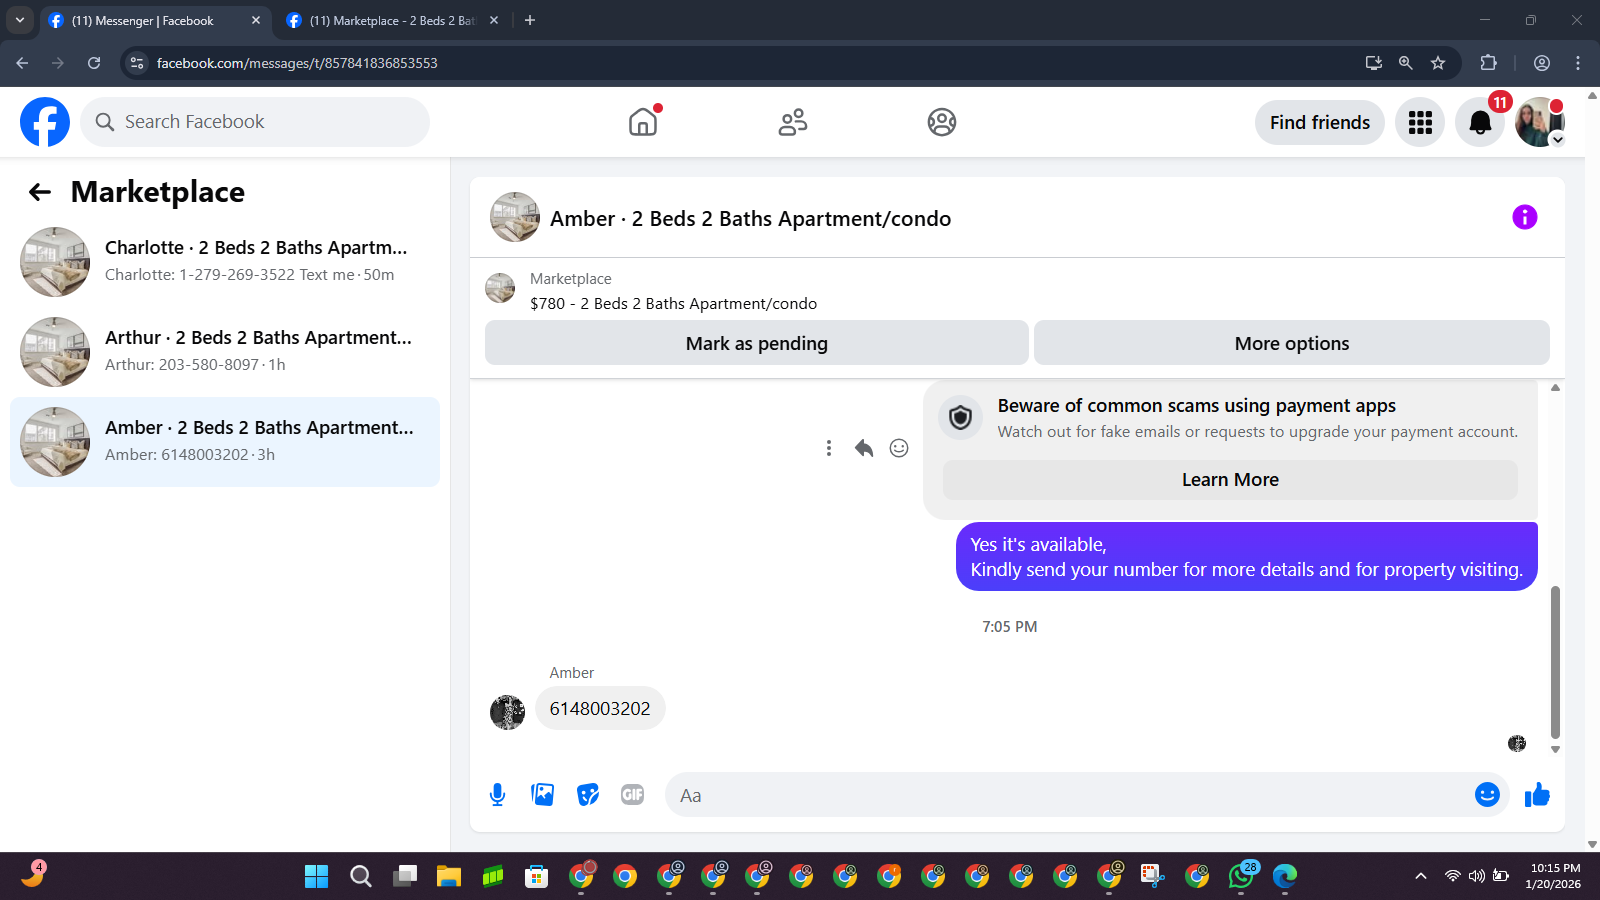Expand the tab search dropdown

[20, 20]
